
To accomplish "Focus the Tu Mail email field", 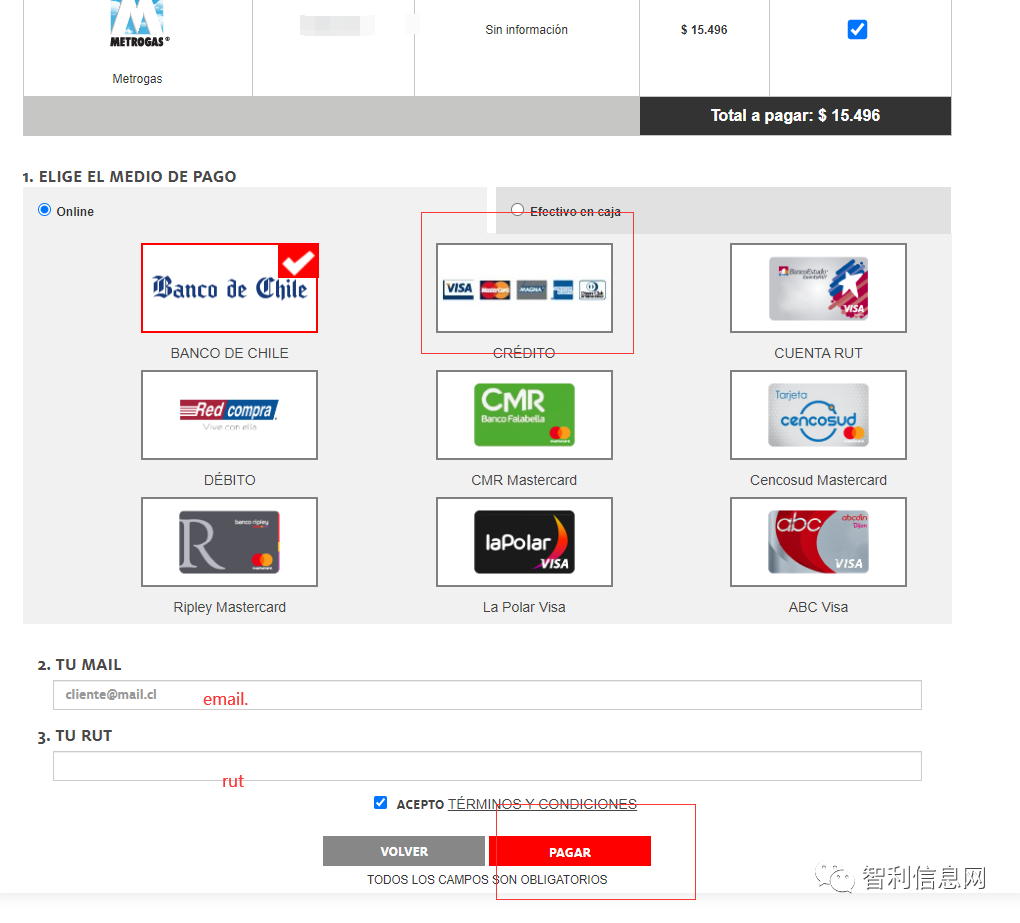I will [487, 695].
